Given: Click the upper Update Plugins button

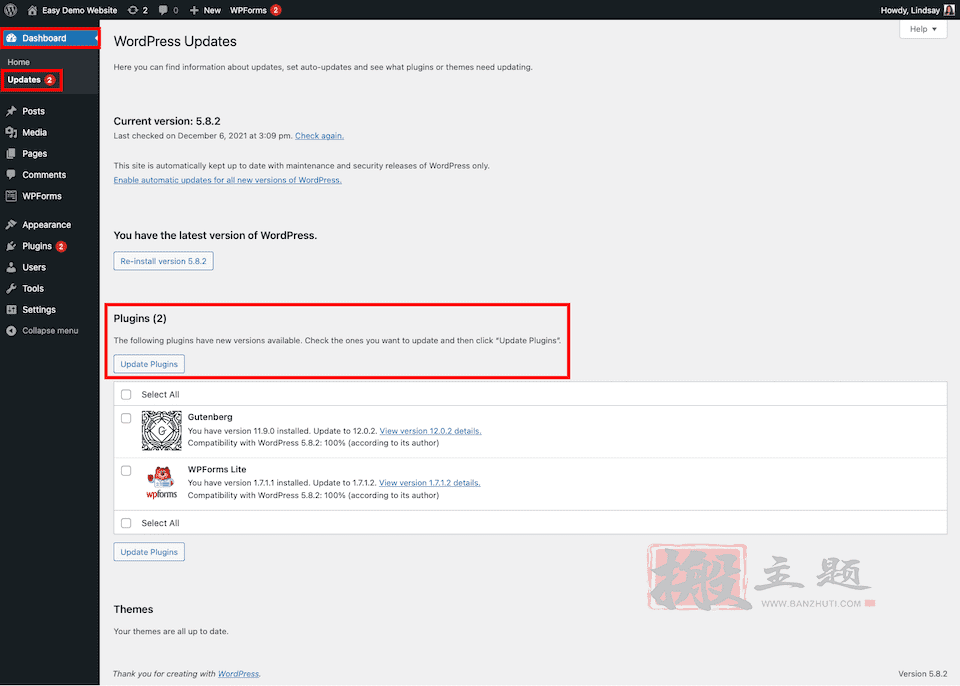Looking at the screenshot, I should pos(149,364).
